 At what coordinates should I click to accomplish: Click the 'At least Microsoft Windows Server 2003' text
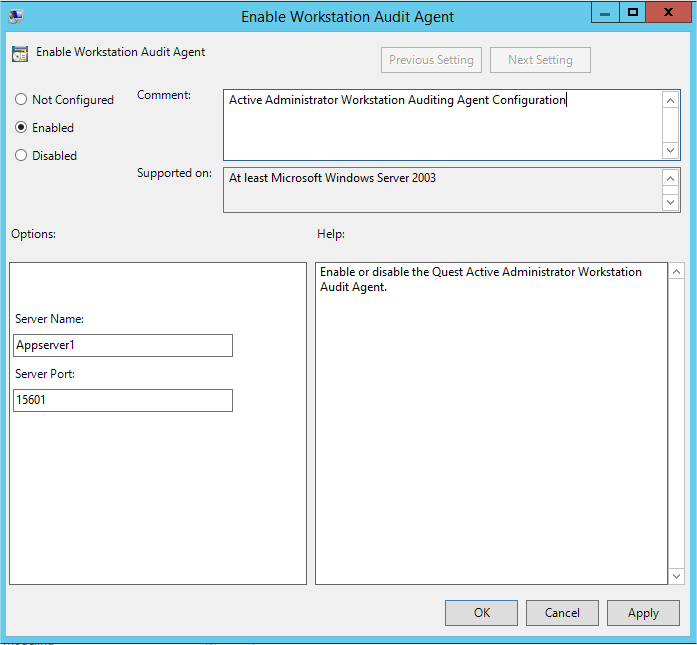(x=332, y=178)
